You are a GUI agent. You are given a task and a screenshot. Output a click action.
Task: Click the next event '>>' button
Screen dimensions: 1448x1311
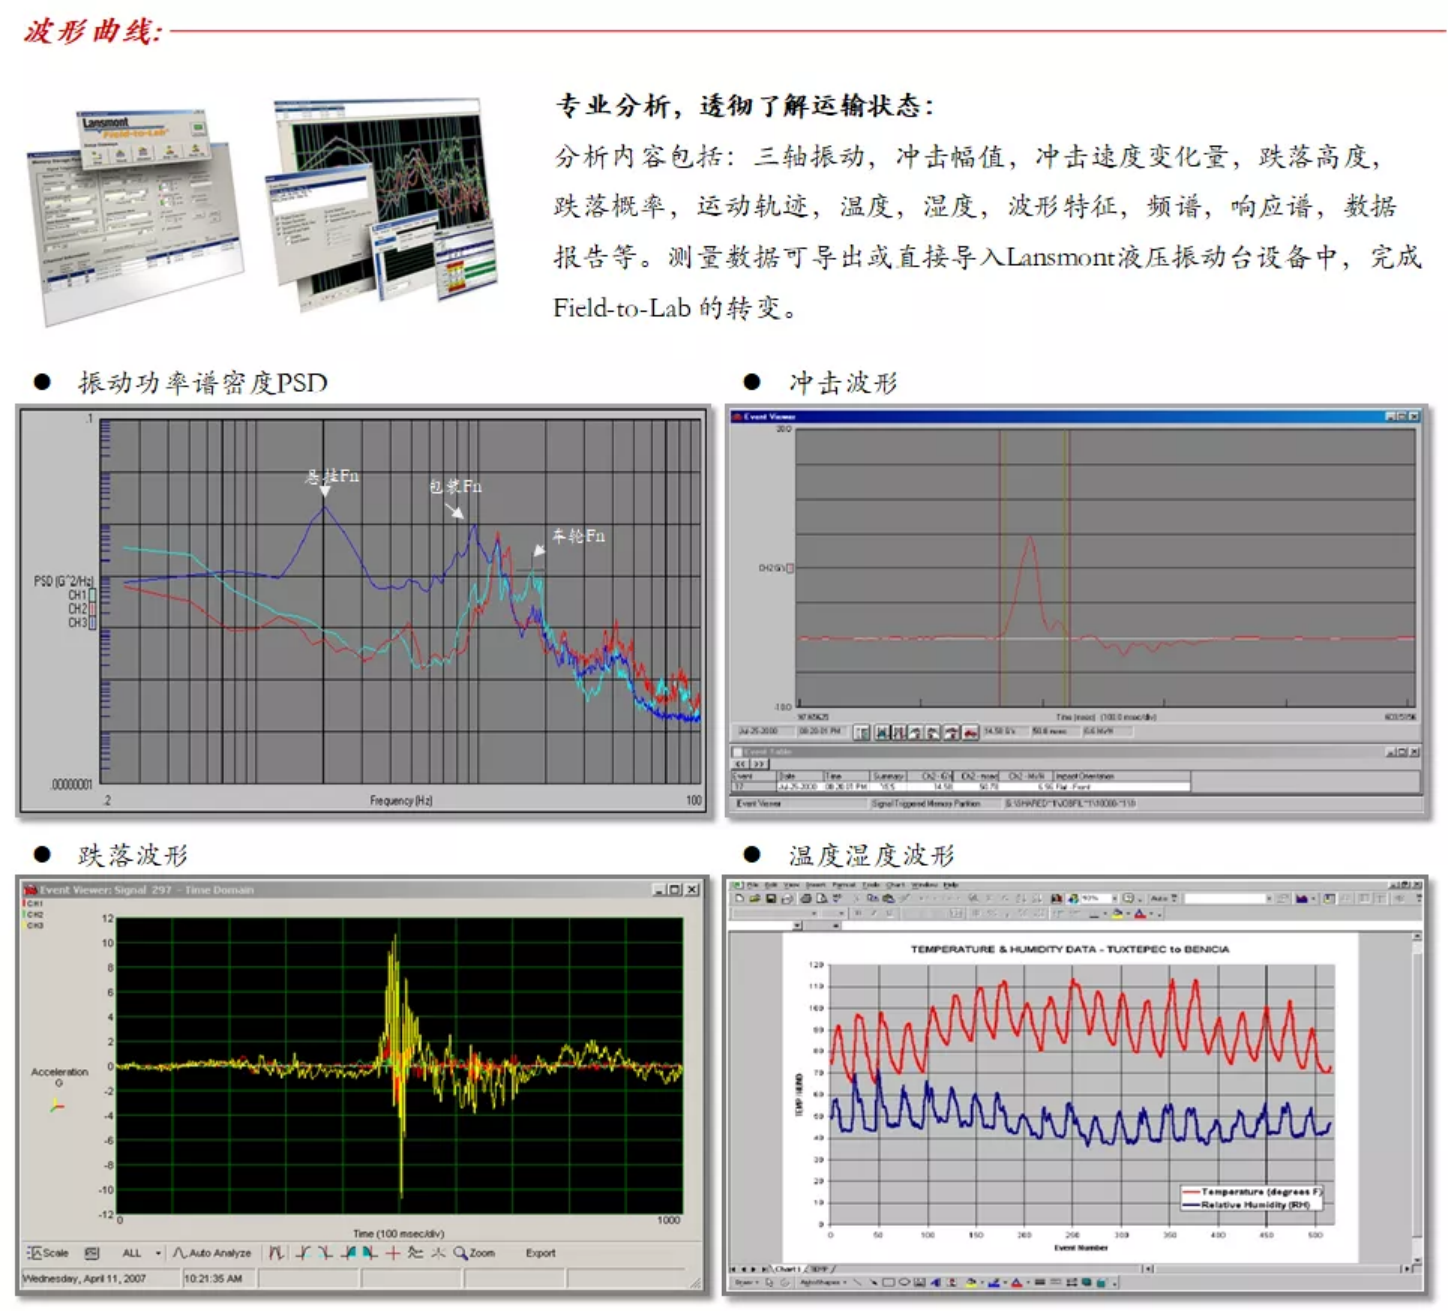[759, 764]
